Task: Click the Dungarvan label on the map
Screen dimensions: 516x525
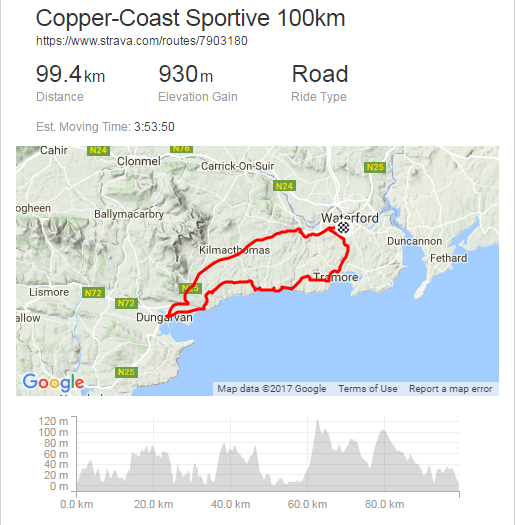Action: coord(164,317)
